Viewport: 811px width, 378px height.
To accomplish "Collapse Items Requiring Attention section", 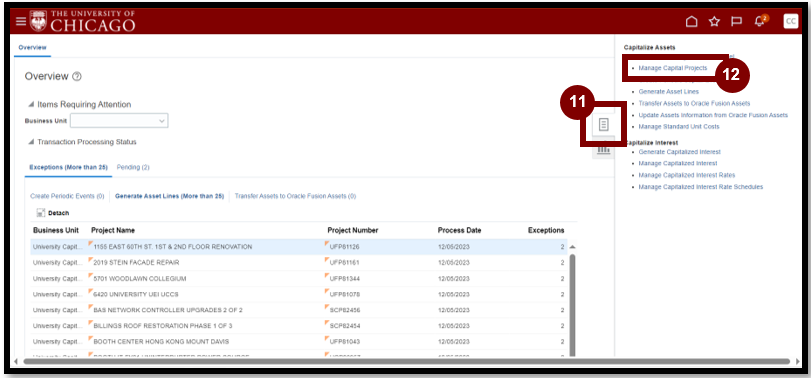I will pos(32,104).
